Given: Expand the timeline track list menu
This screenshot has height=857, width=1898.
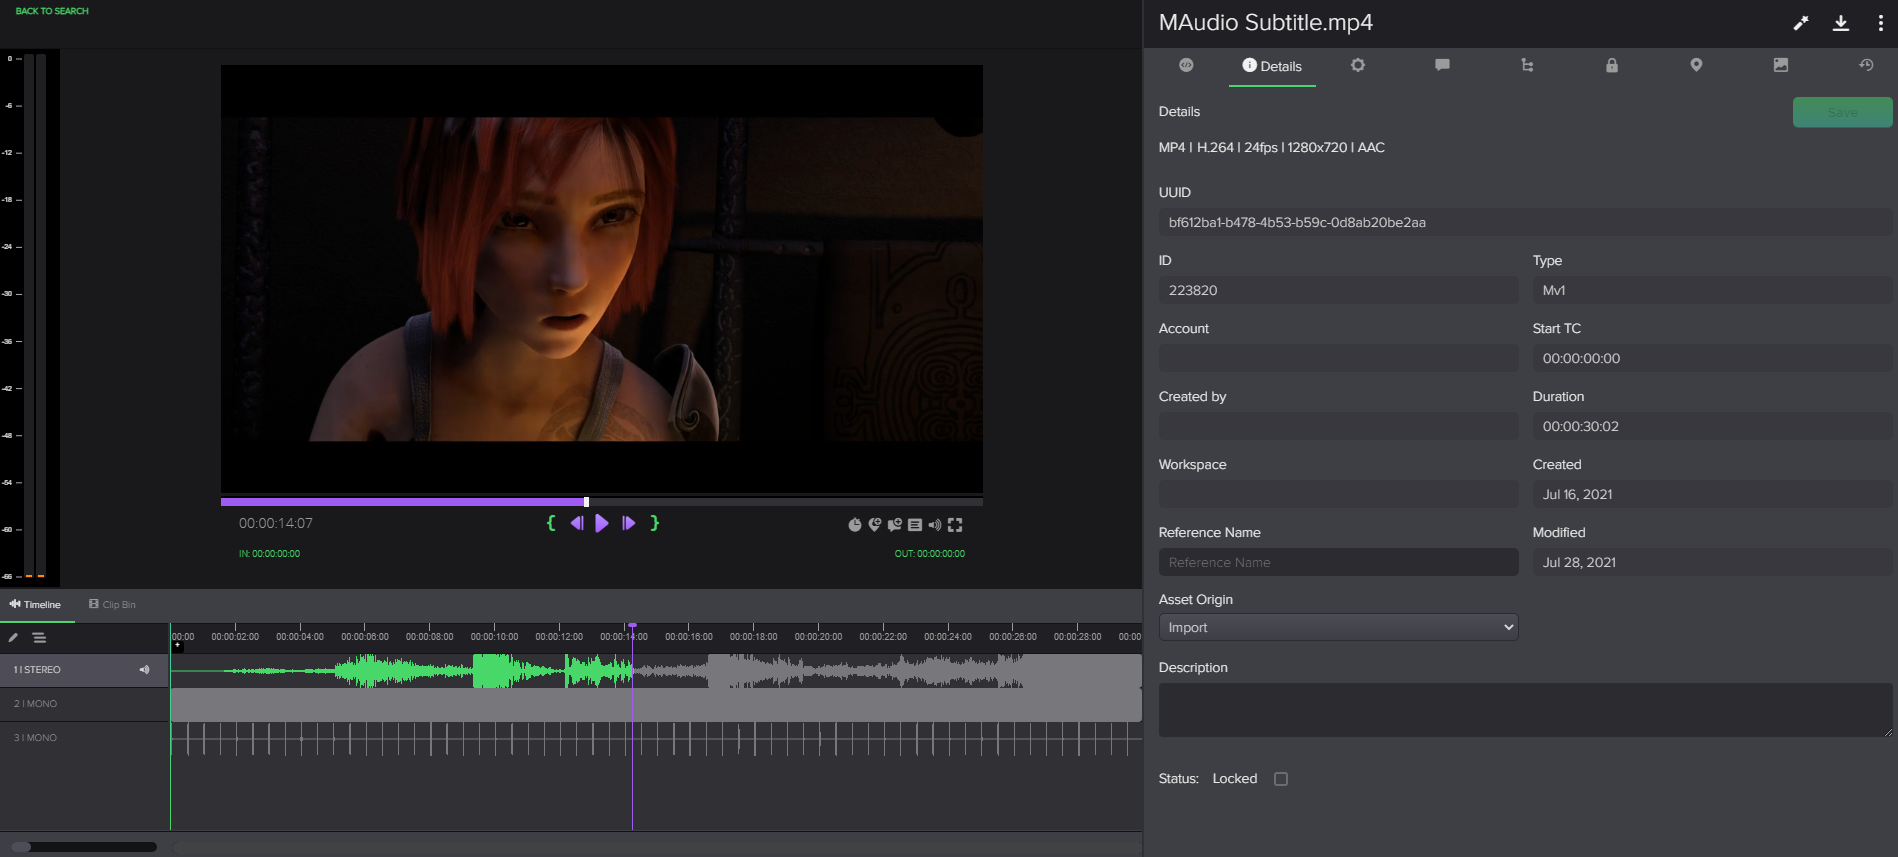Looking at the screenshot, I should pyautogui.click(x=39, y=638).
